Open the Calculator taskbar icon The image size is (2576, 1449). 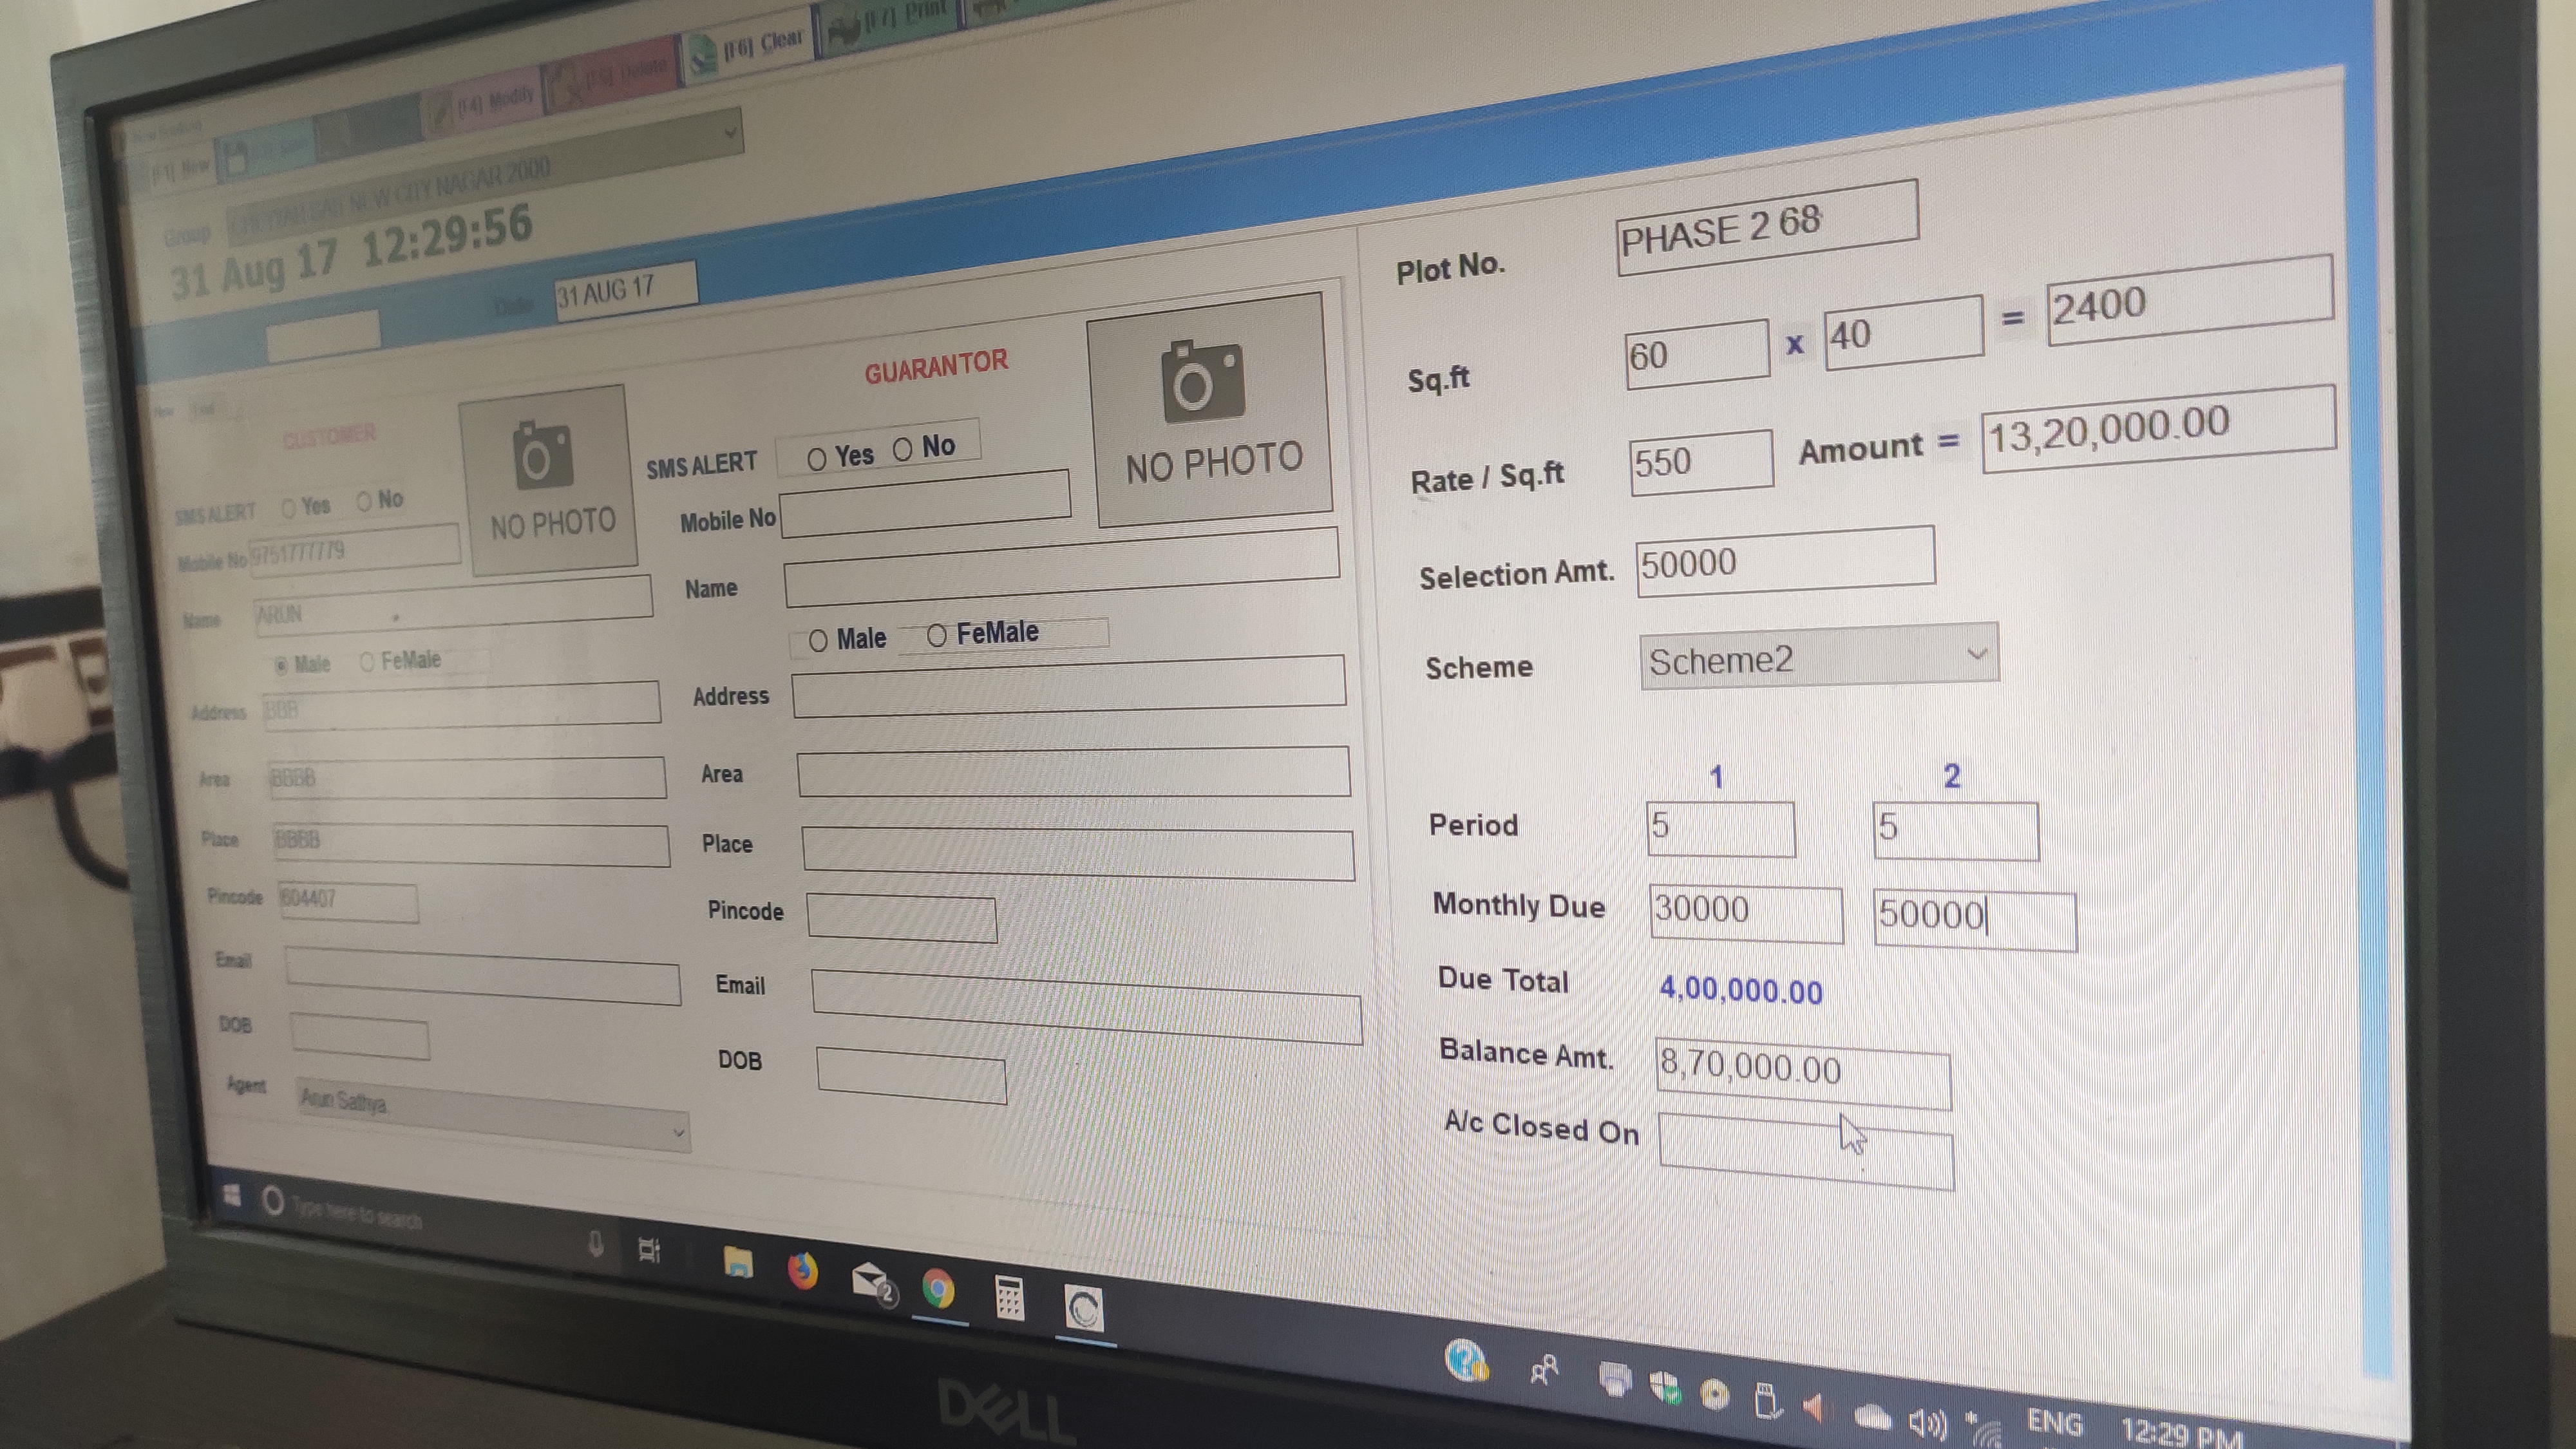point(1009,1299)
